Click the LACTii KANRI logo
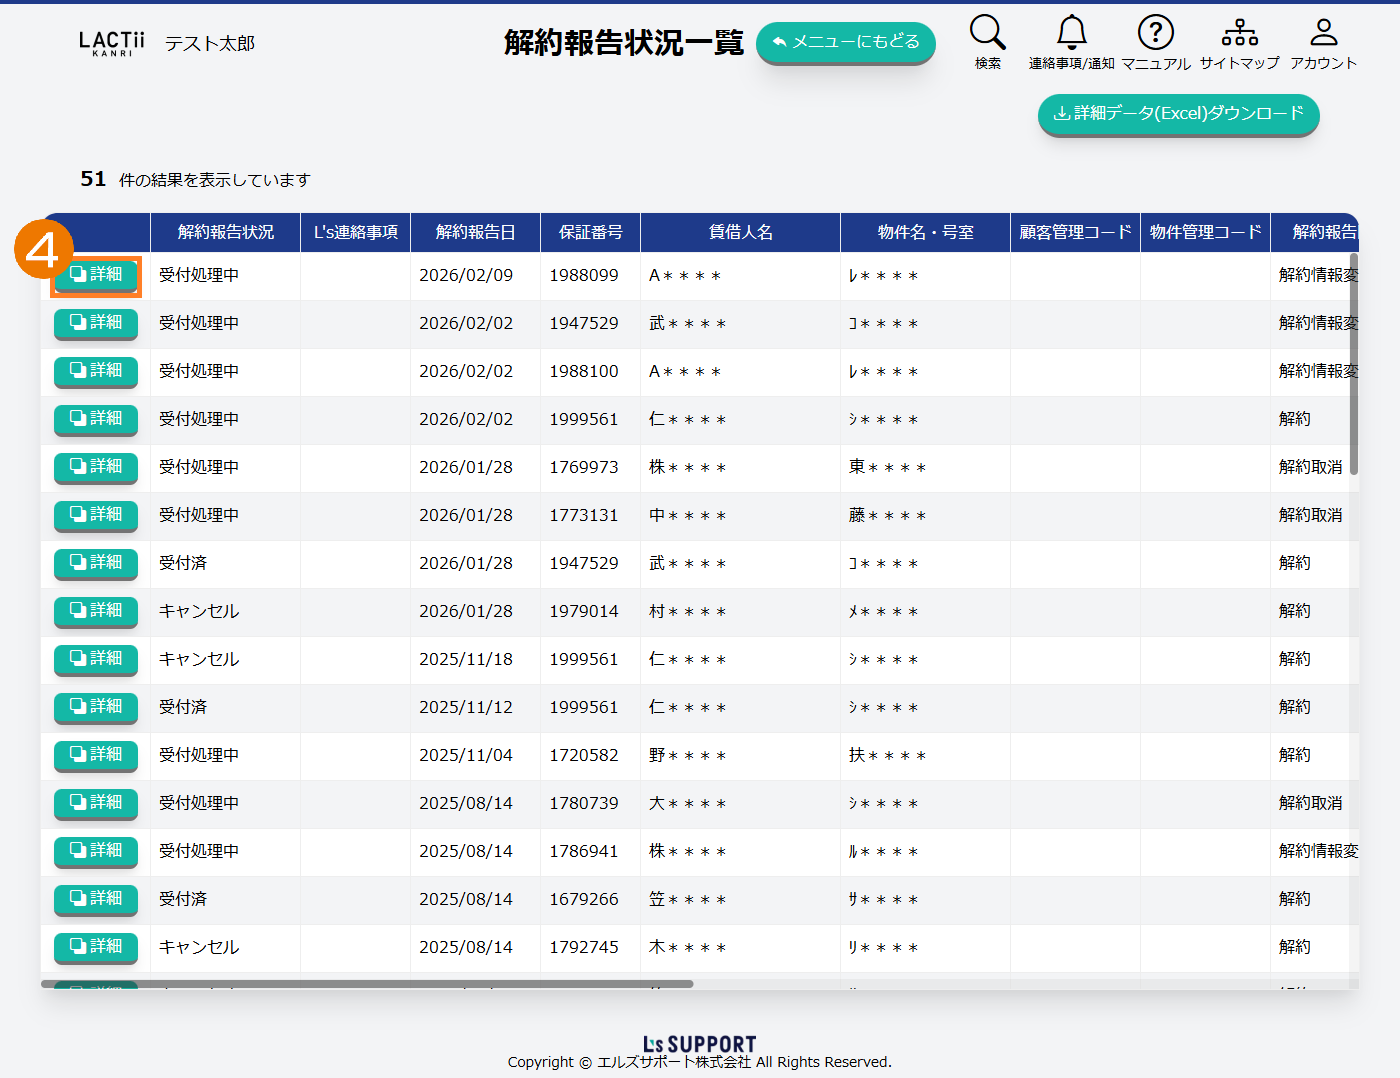Image resolution: width=1400 pixels, height=1078 pixels. [x=112, y=43]
